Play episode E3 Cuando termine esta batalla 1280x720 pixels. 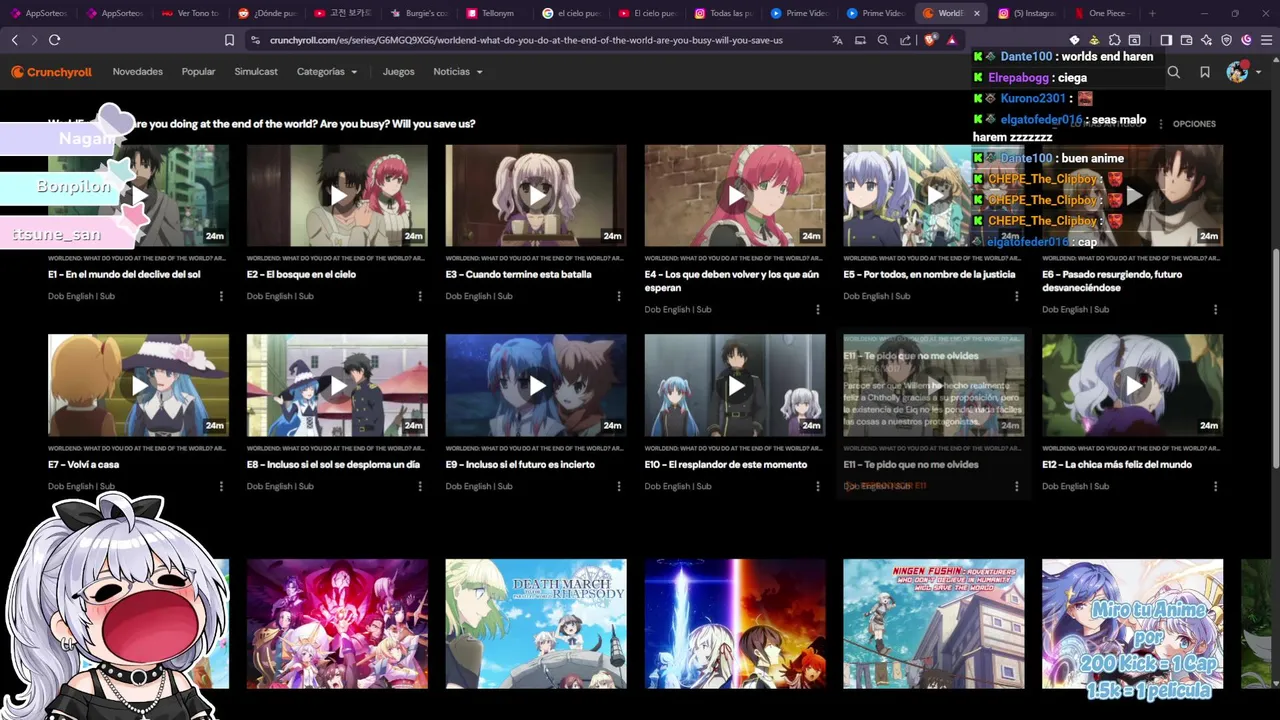click(x=536, y=195)
